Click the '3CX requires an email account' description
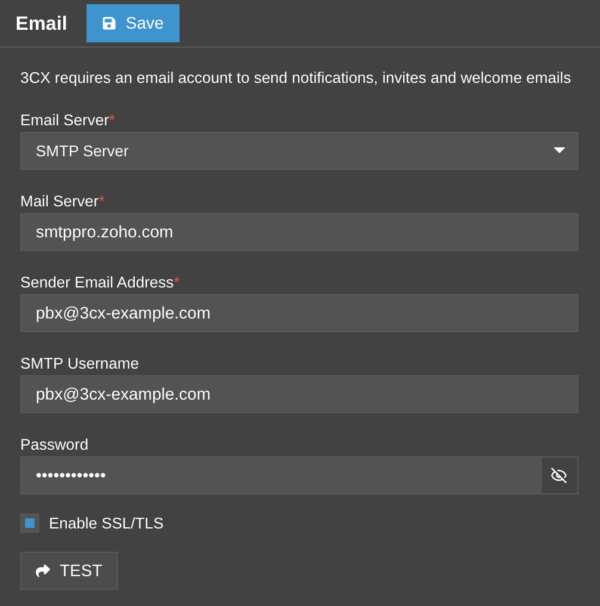 click(295, 78)
